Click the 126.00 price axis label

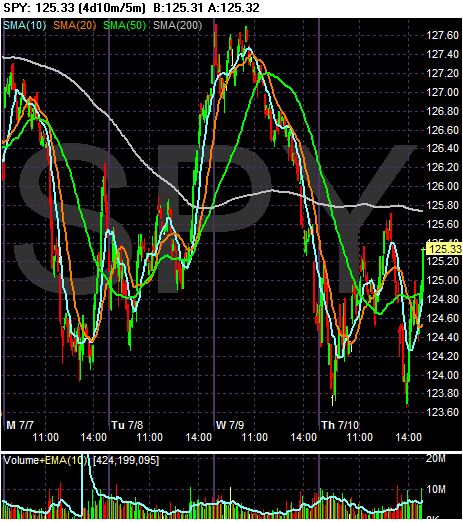tap(443, 186)
